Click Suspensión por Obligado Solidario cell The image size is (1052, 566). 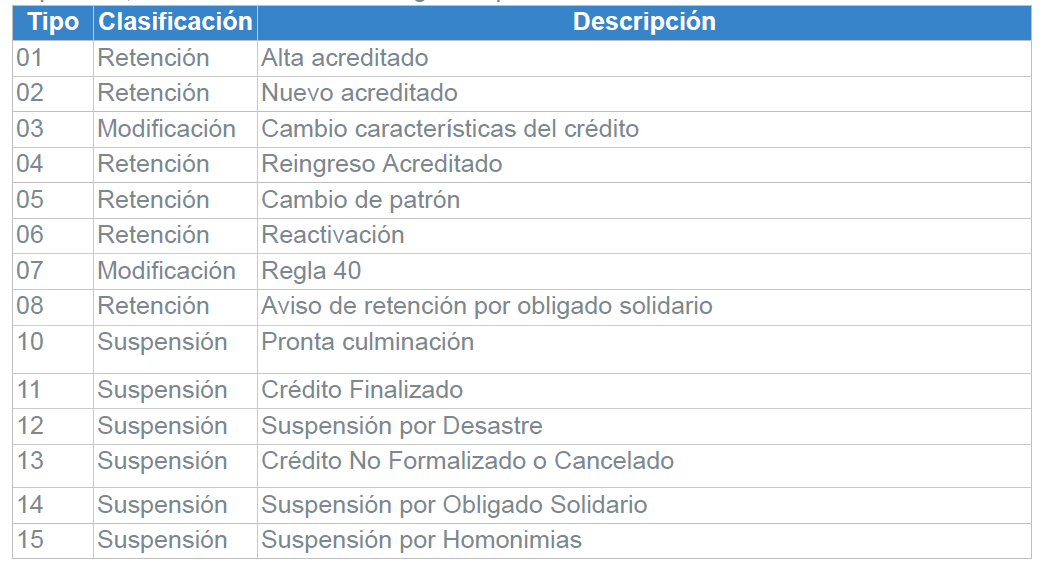click(x=644, y=506)
